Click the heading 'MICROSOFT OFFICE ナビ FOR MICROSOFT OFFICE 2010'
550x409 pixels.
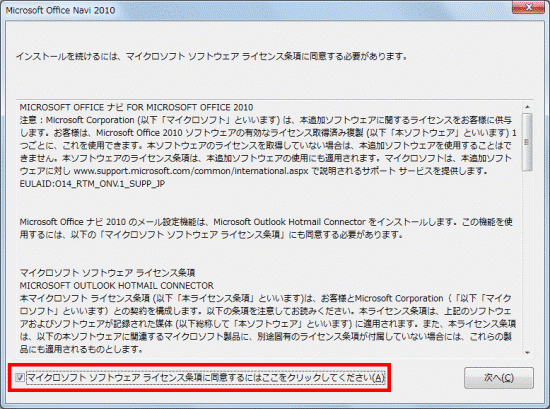click(x=136, y=107)
